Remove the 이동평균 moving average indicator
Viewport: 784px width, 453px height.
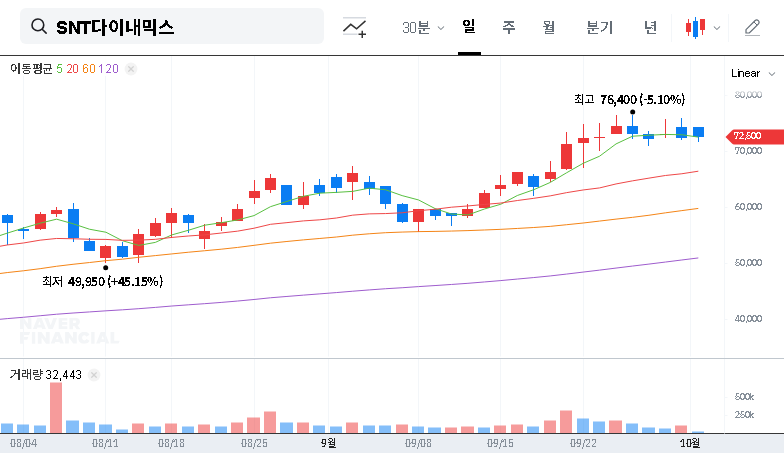(131, 69)
